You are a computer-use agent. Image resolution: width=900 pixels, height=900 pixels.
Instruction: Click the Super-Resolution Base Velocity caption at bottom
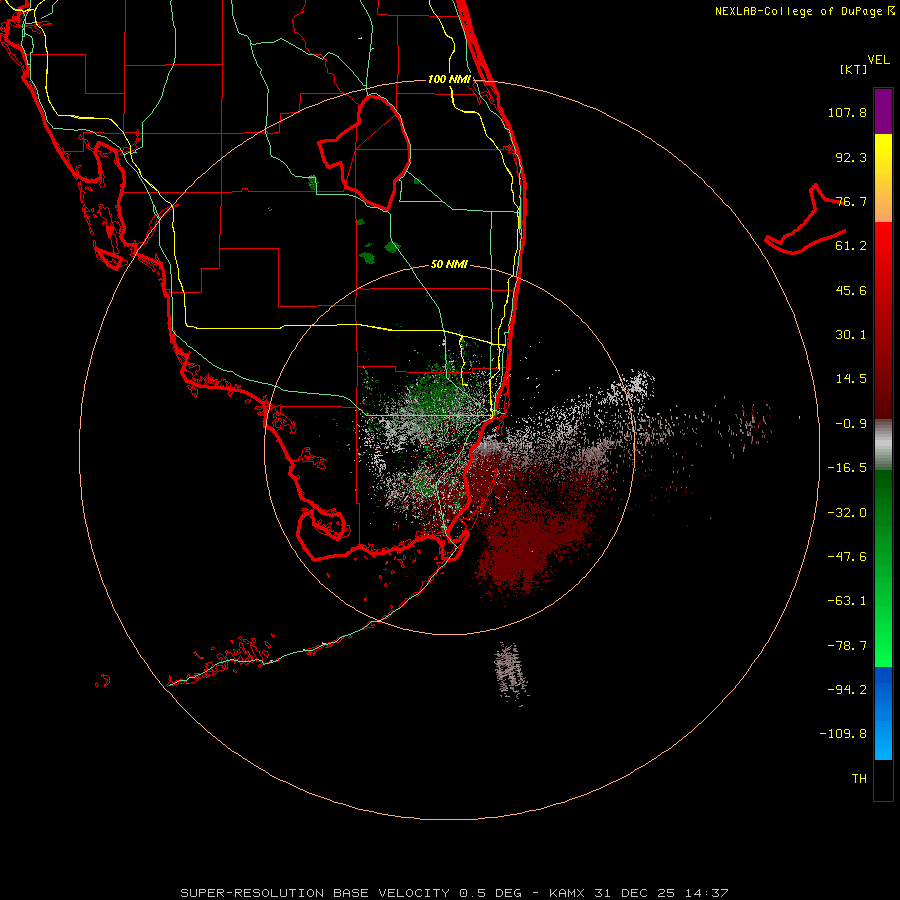455,893
